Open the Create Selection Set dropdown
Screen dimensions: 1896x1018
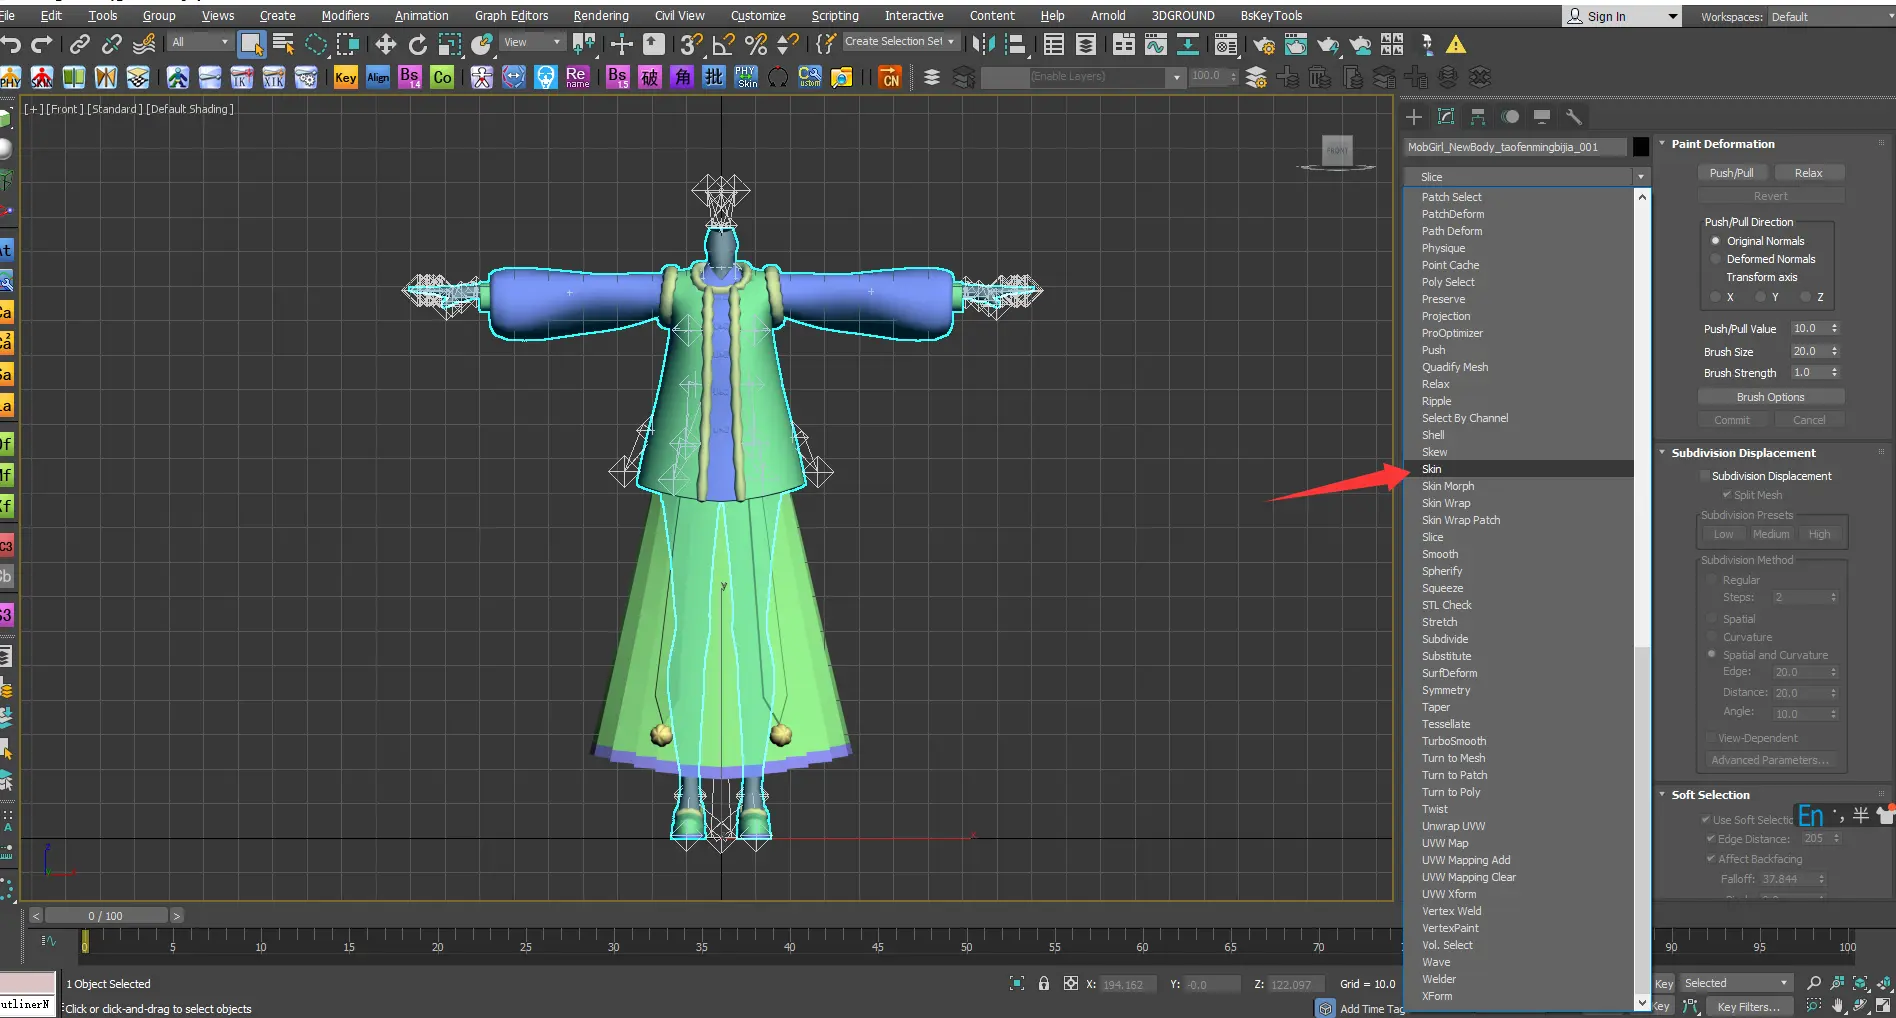click(900, 42)
